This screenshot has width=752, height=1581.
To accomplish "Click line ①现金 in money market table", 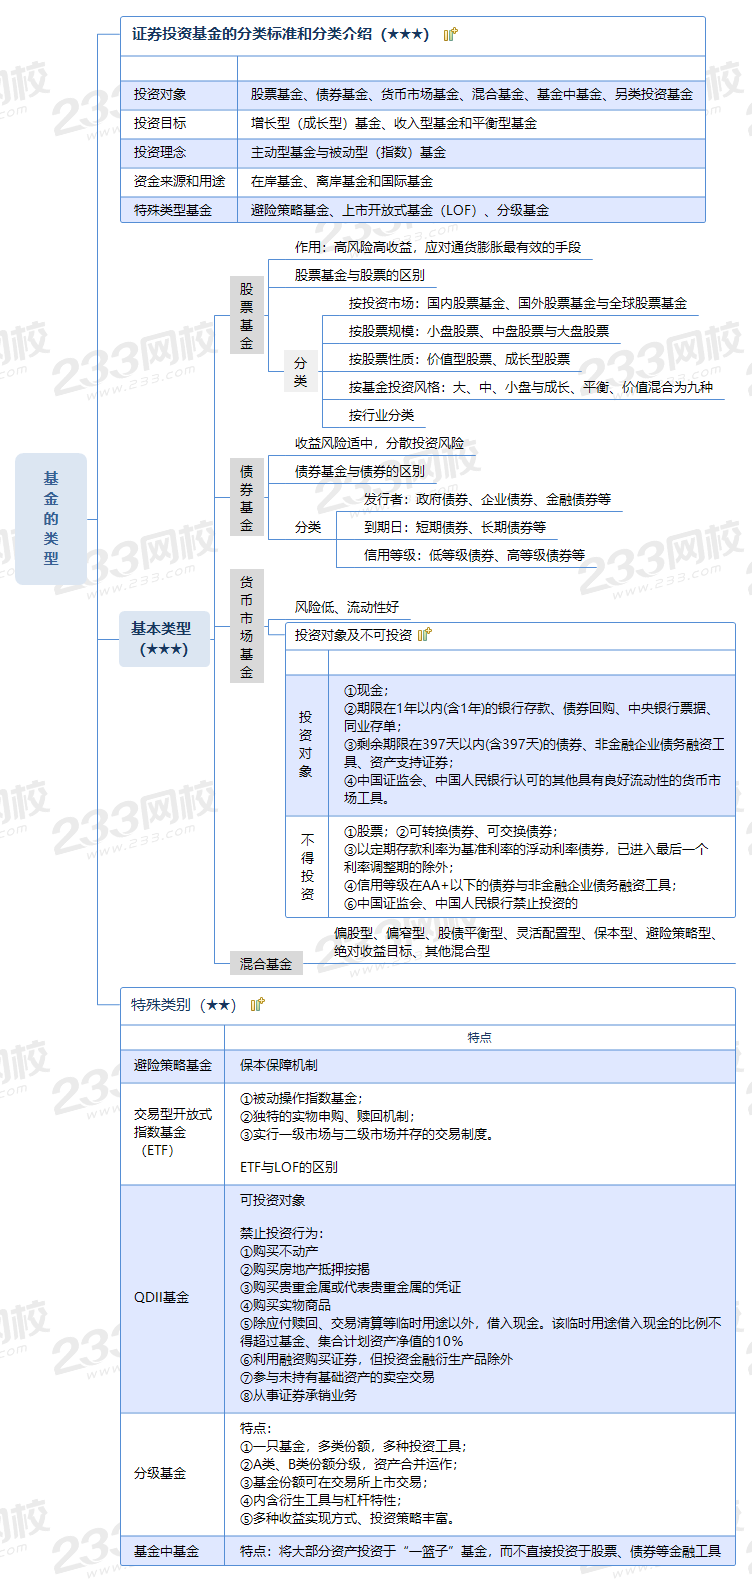I will [x=366, y=690].
